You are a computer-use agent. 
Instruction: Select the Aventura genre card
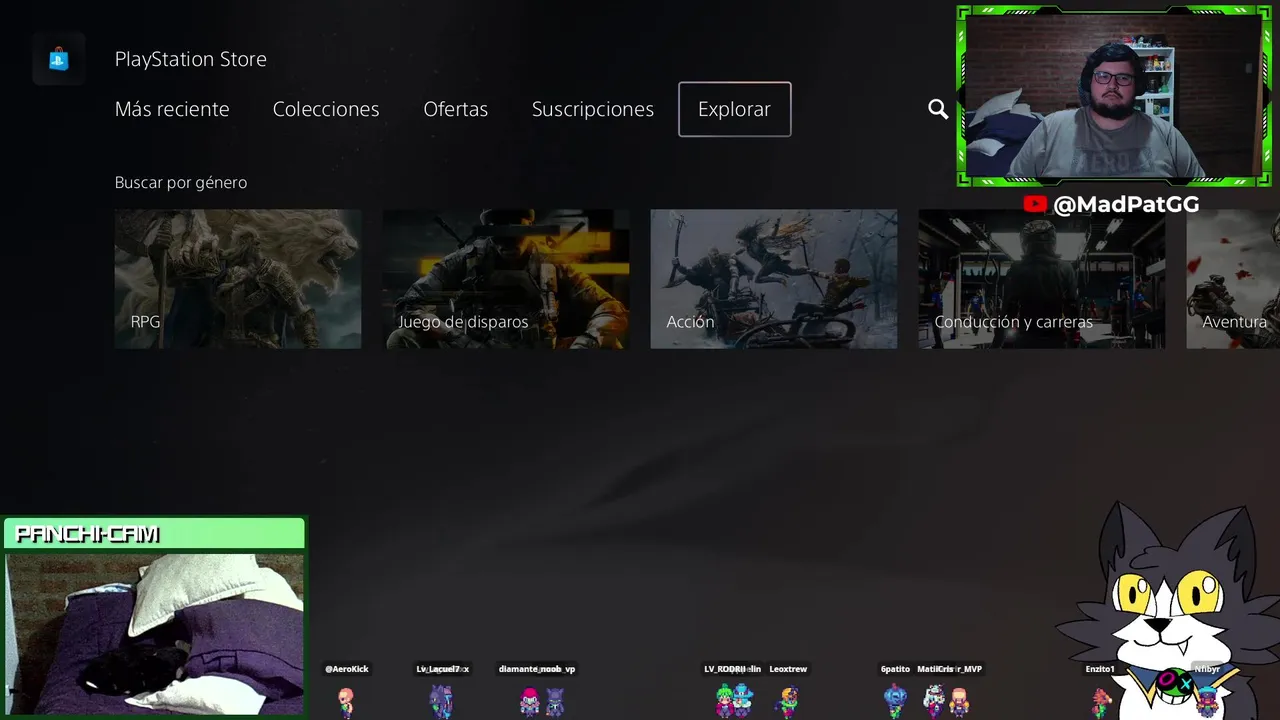[x=1233, y=279]
